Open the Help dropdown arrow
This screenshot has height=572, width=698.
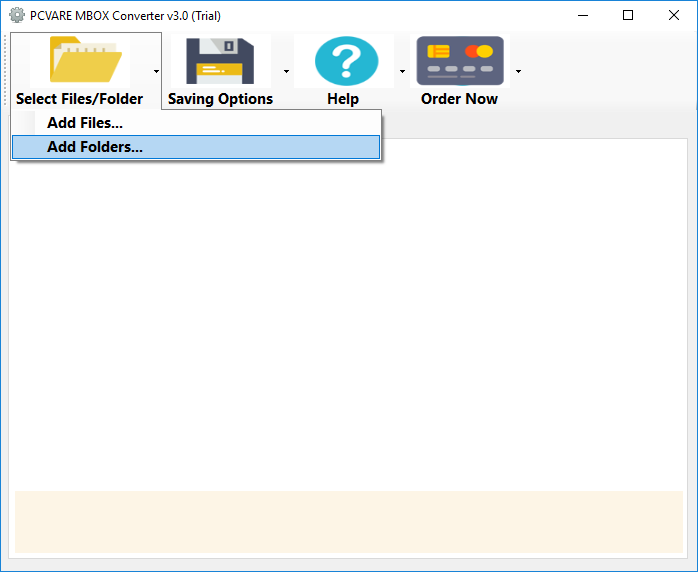pyautogui.click(x=402, y=71)
